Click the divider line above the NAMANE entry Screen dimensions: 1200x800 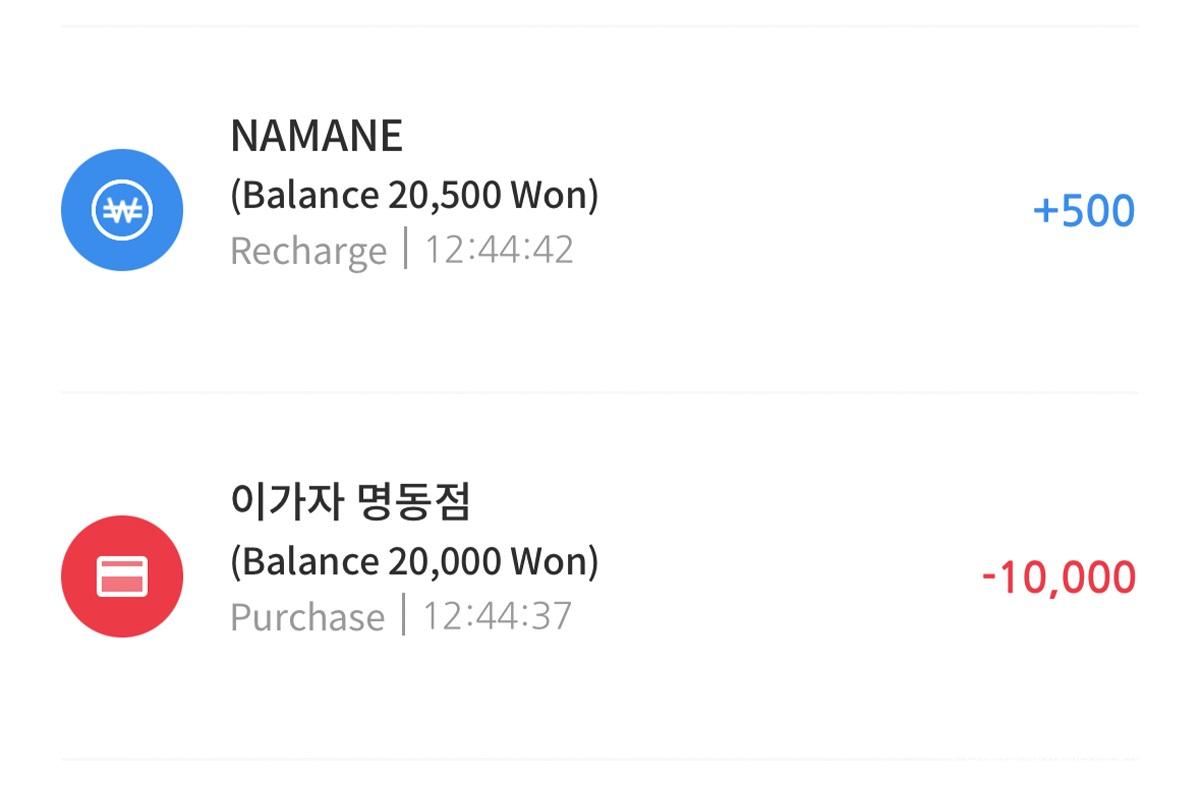(600, 27)
